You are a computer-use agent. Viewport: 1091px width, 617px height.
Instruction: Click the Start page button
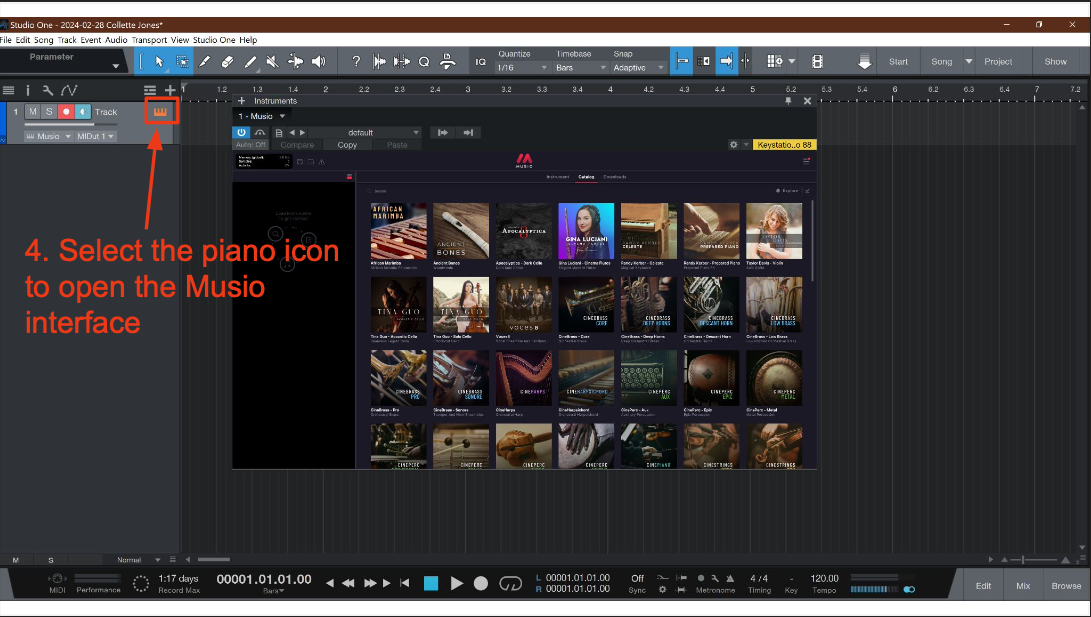coord(898,61)
